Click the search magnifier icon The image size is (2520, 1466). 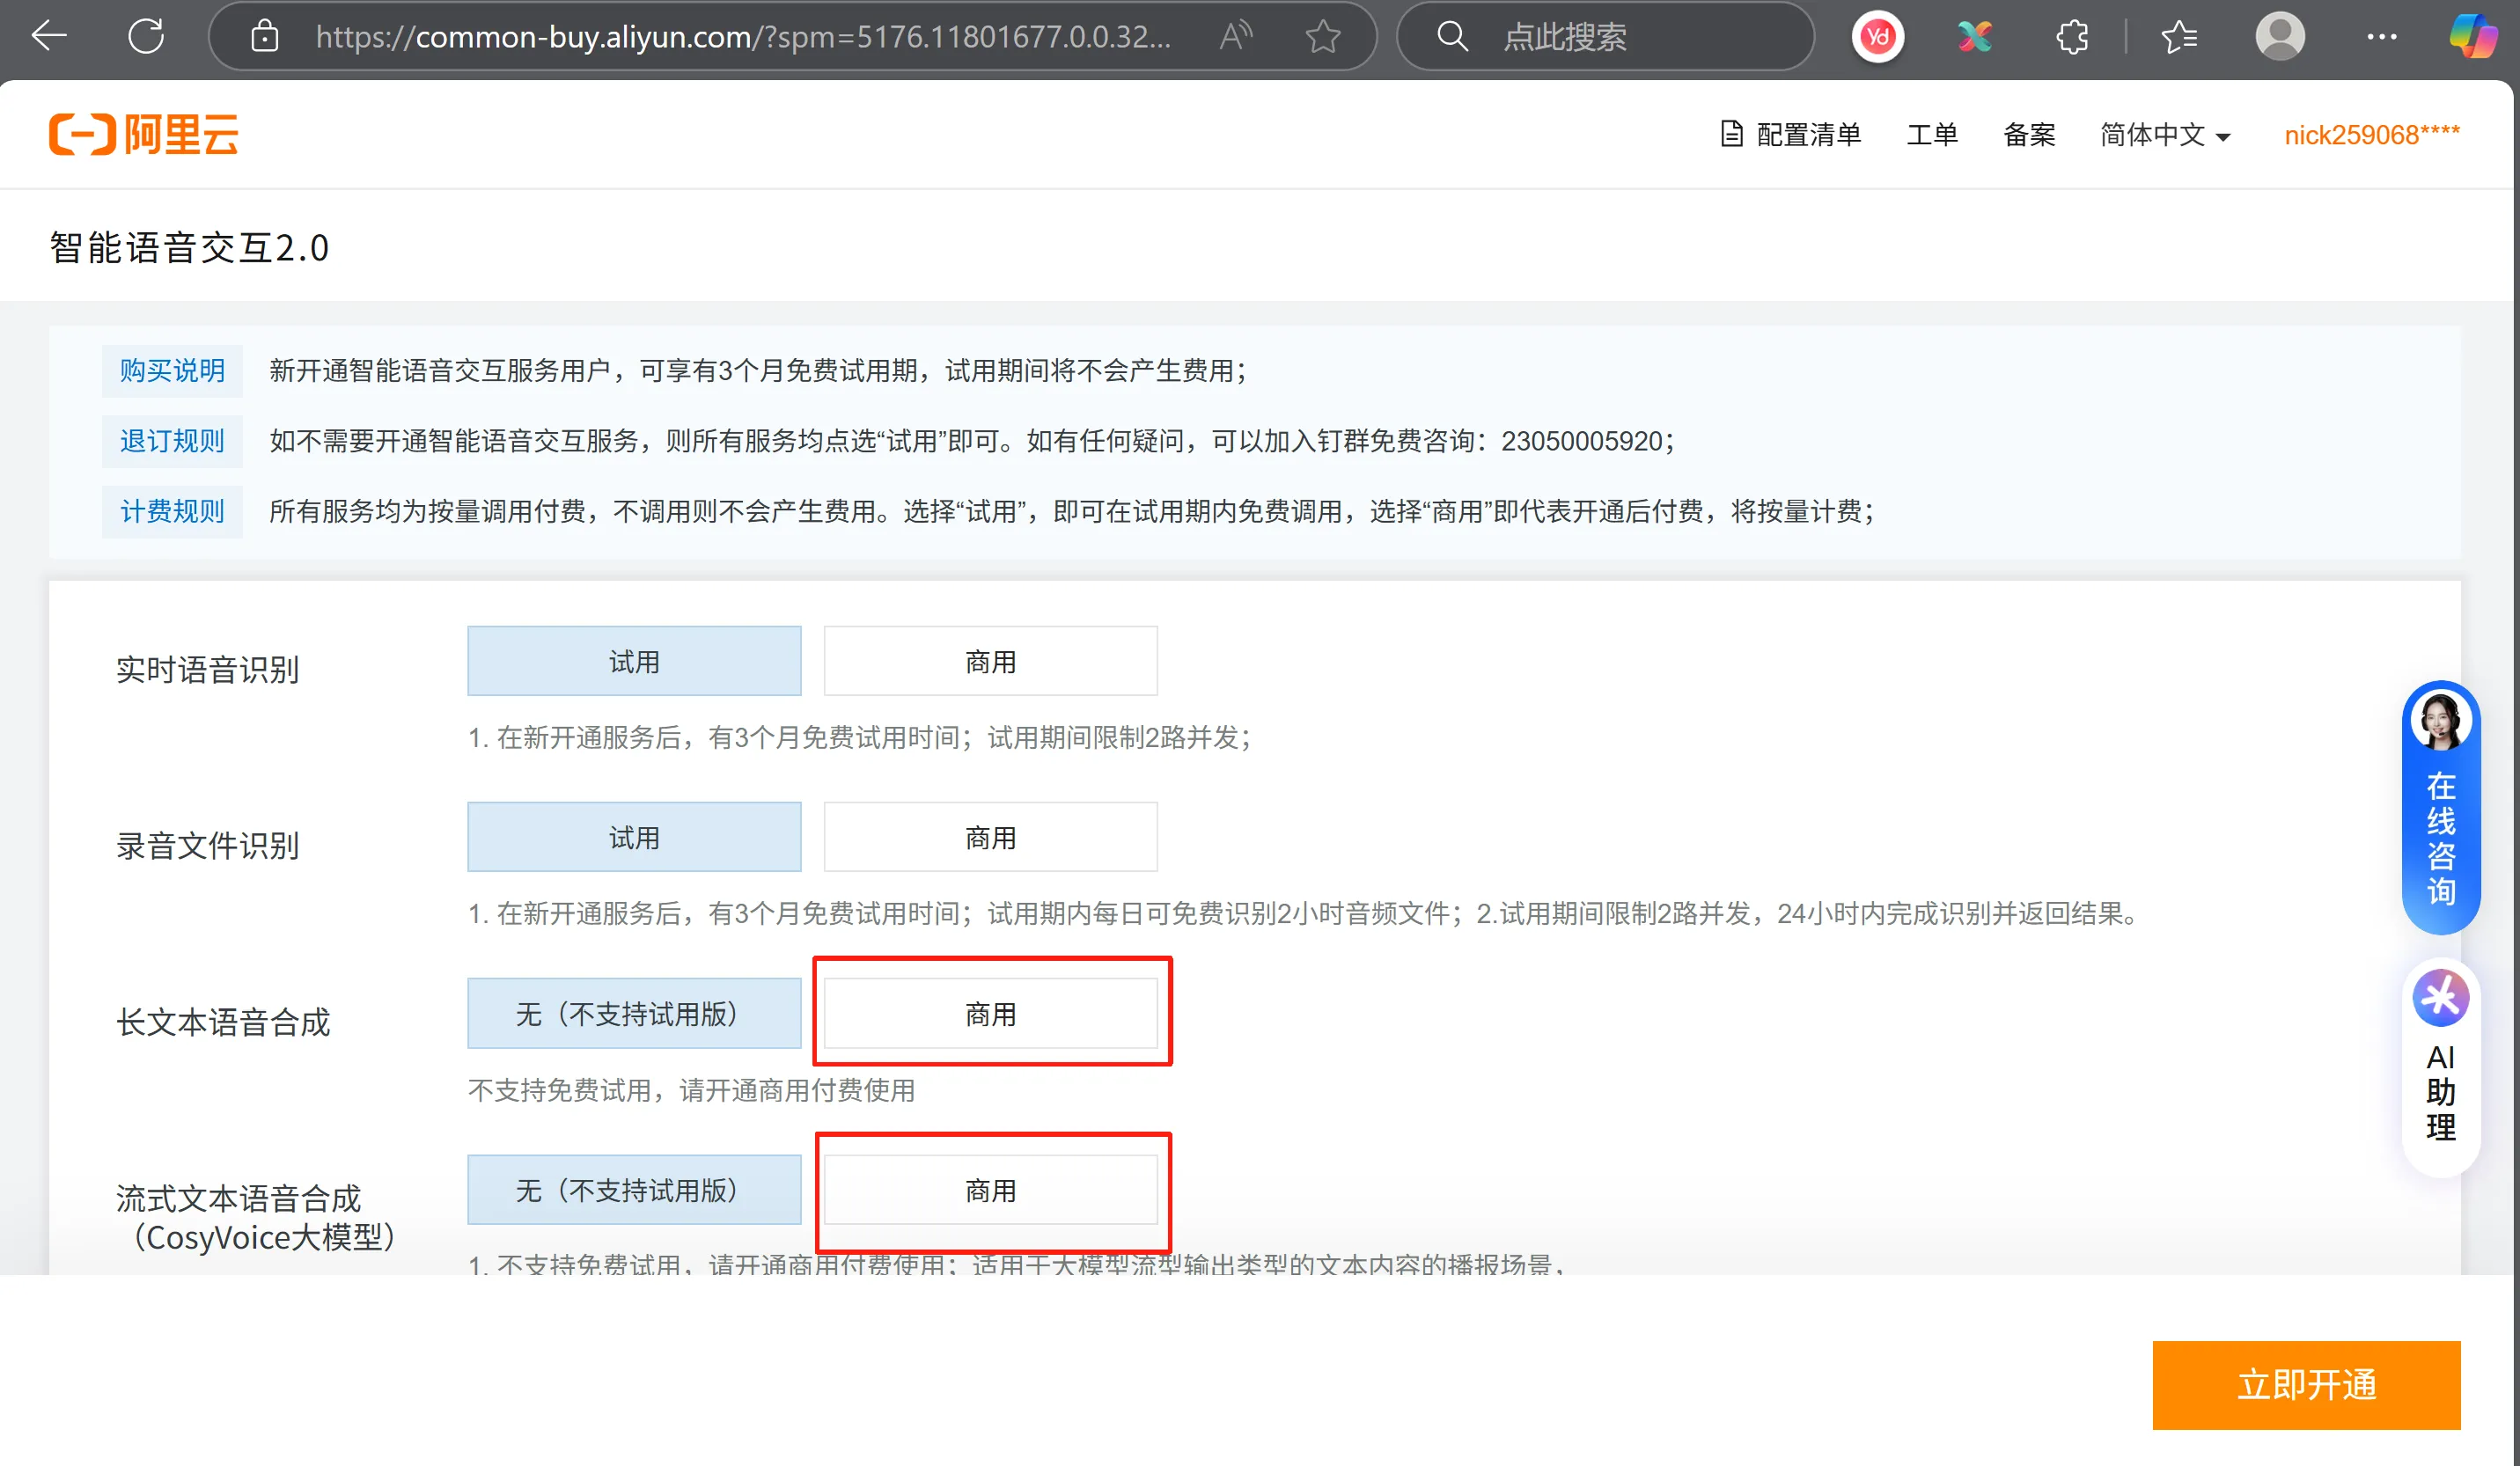point(1452,37)
